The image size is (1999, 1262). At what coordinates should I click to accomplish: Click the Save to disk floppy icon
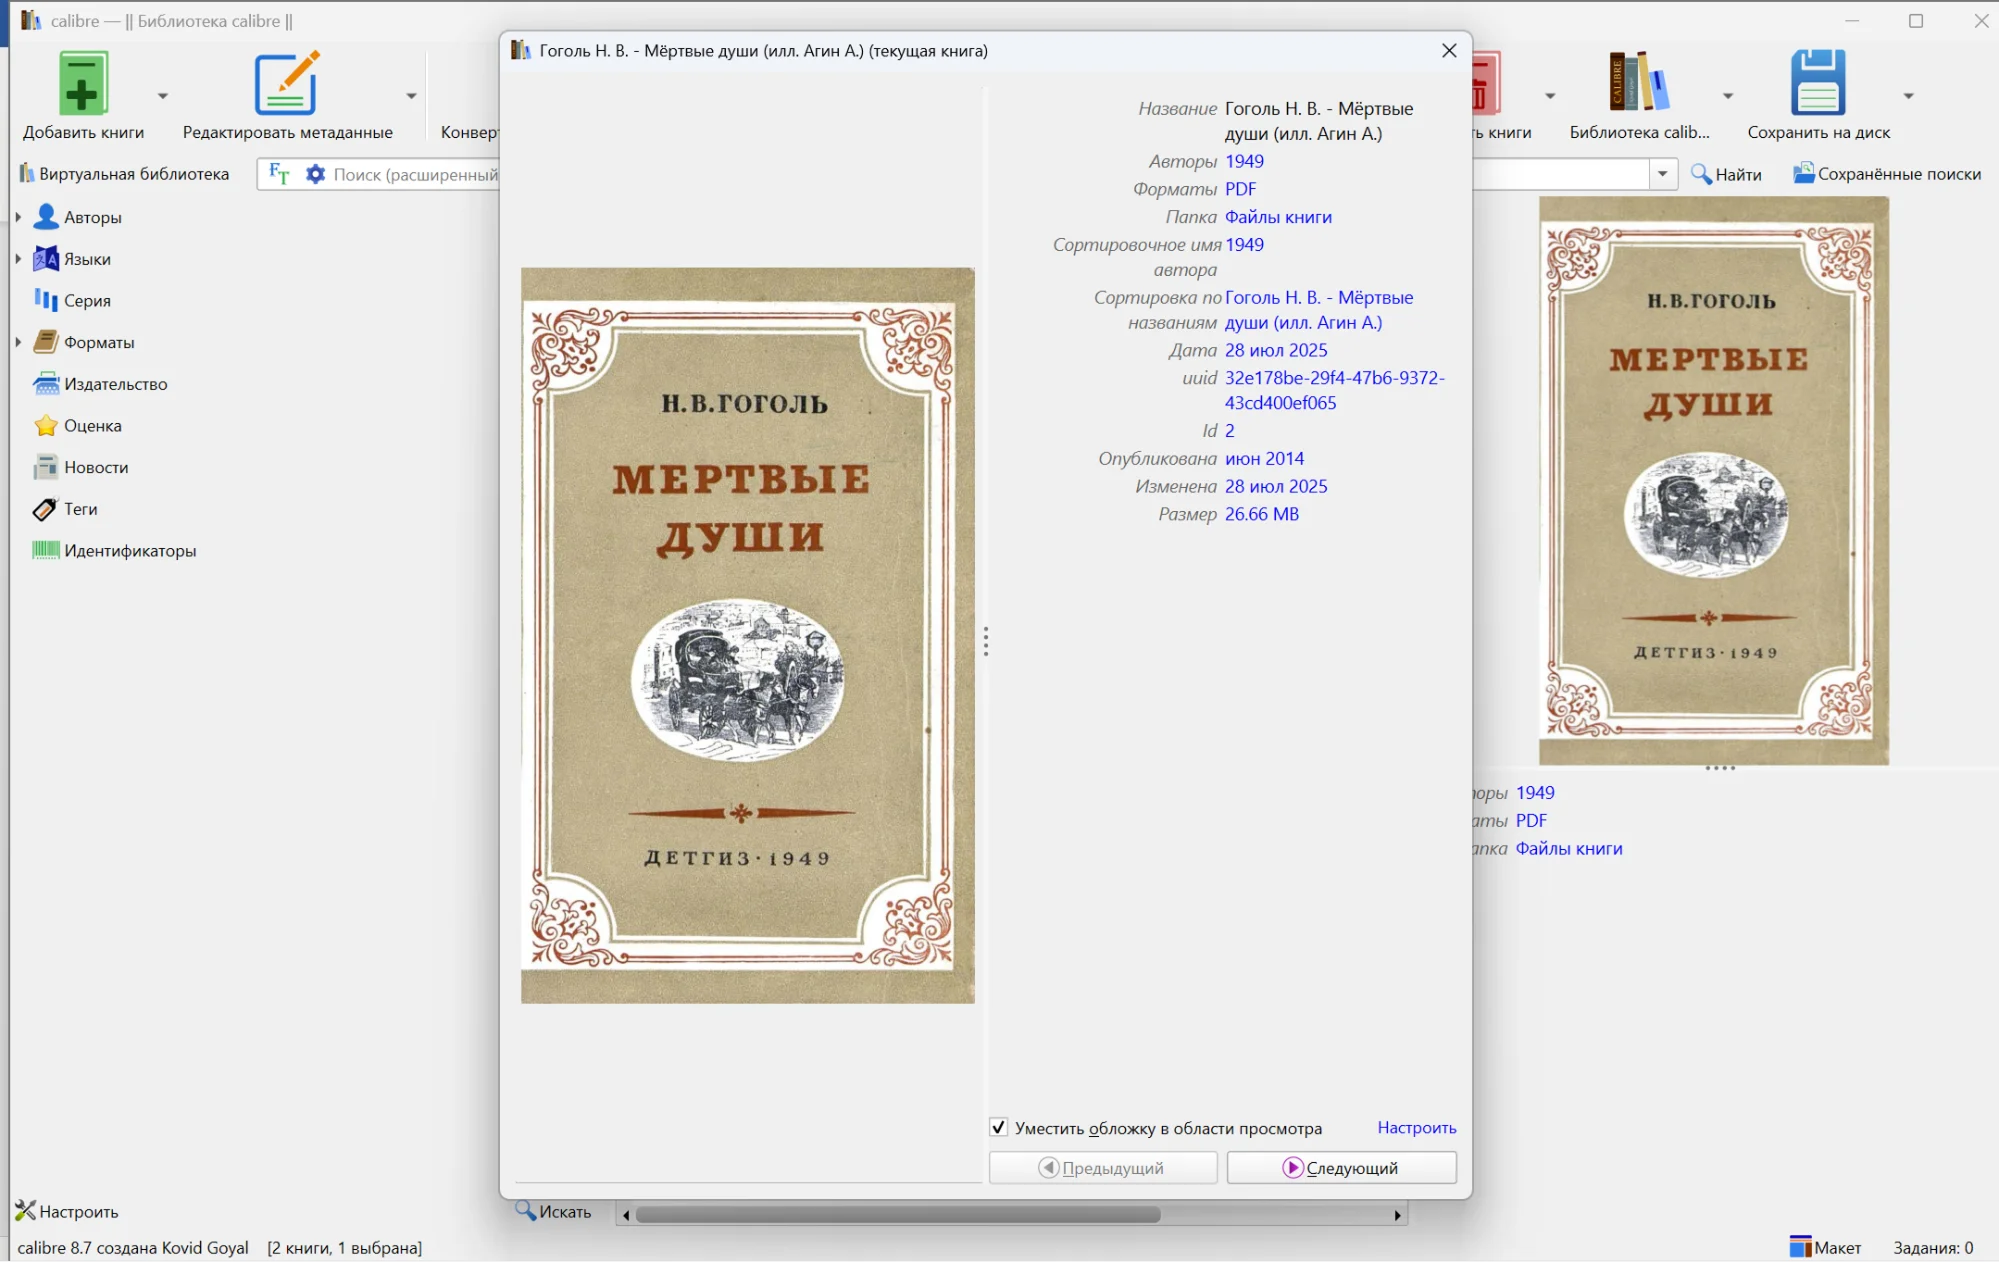[1817, 84]
